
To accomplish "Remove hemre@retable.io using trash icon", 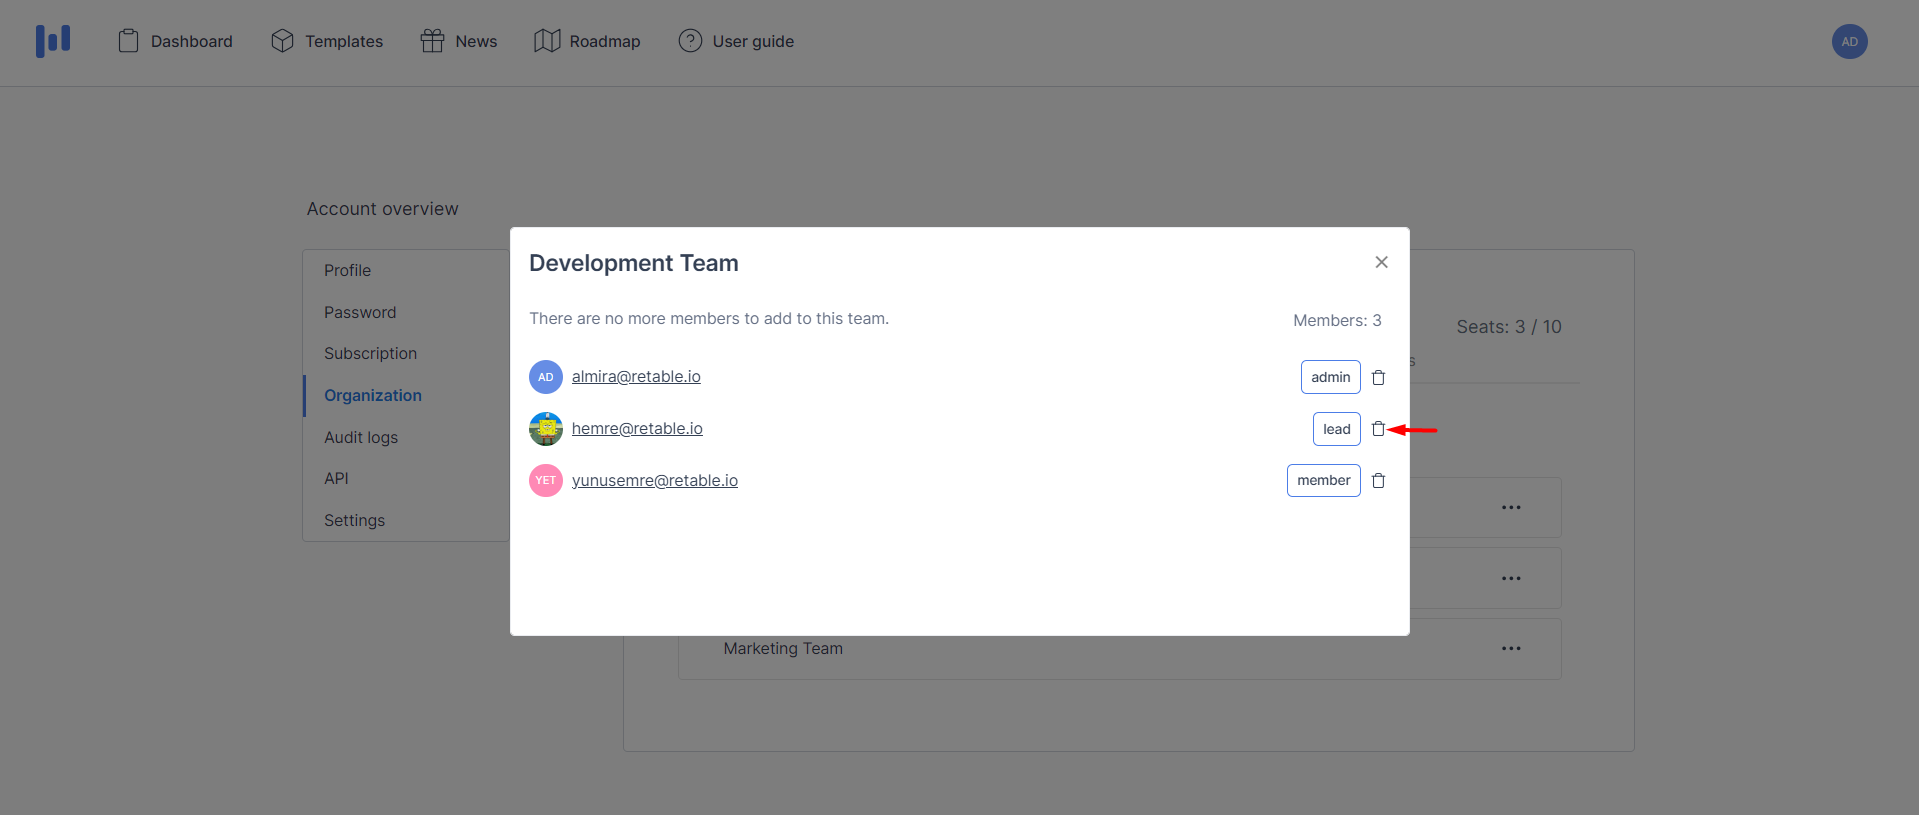I will point(1378,429).
